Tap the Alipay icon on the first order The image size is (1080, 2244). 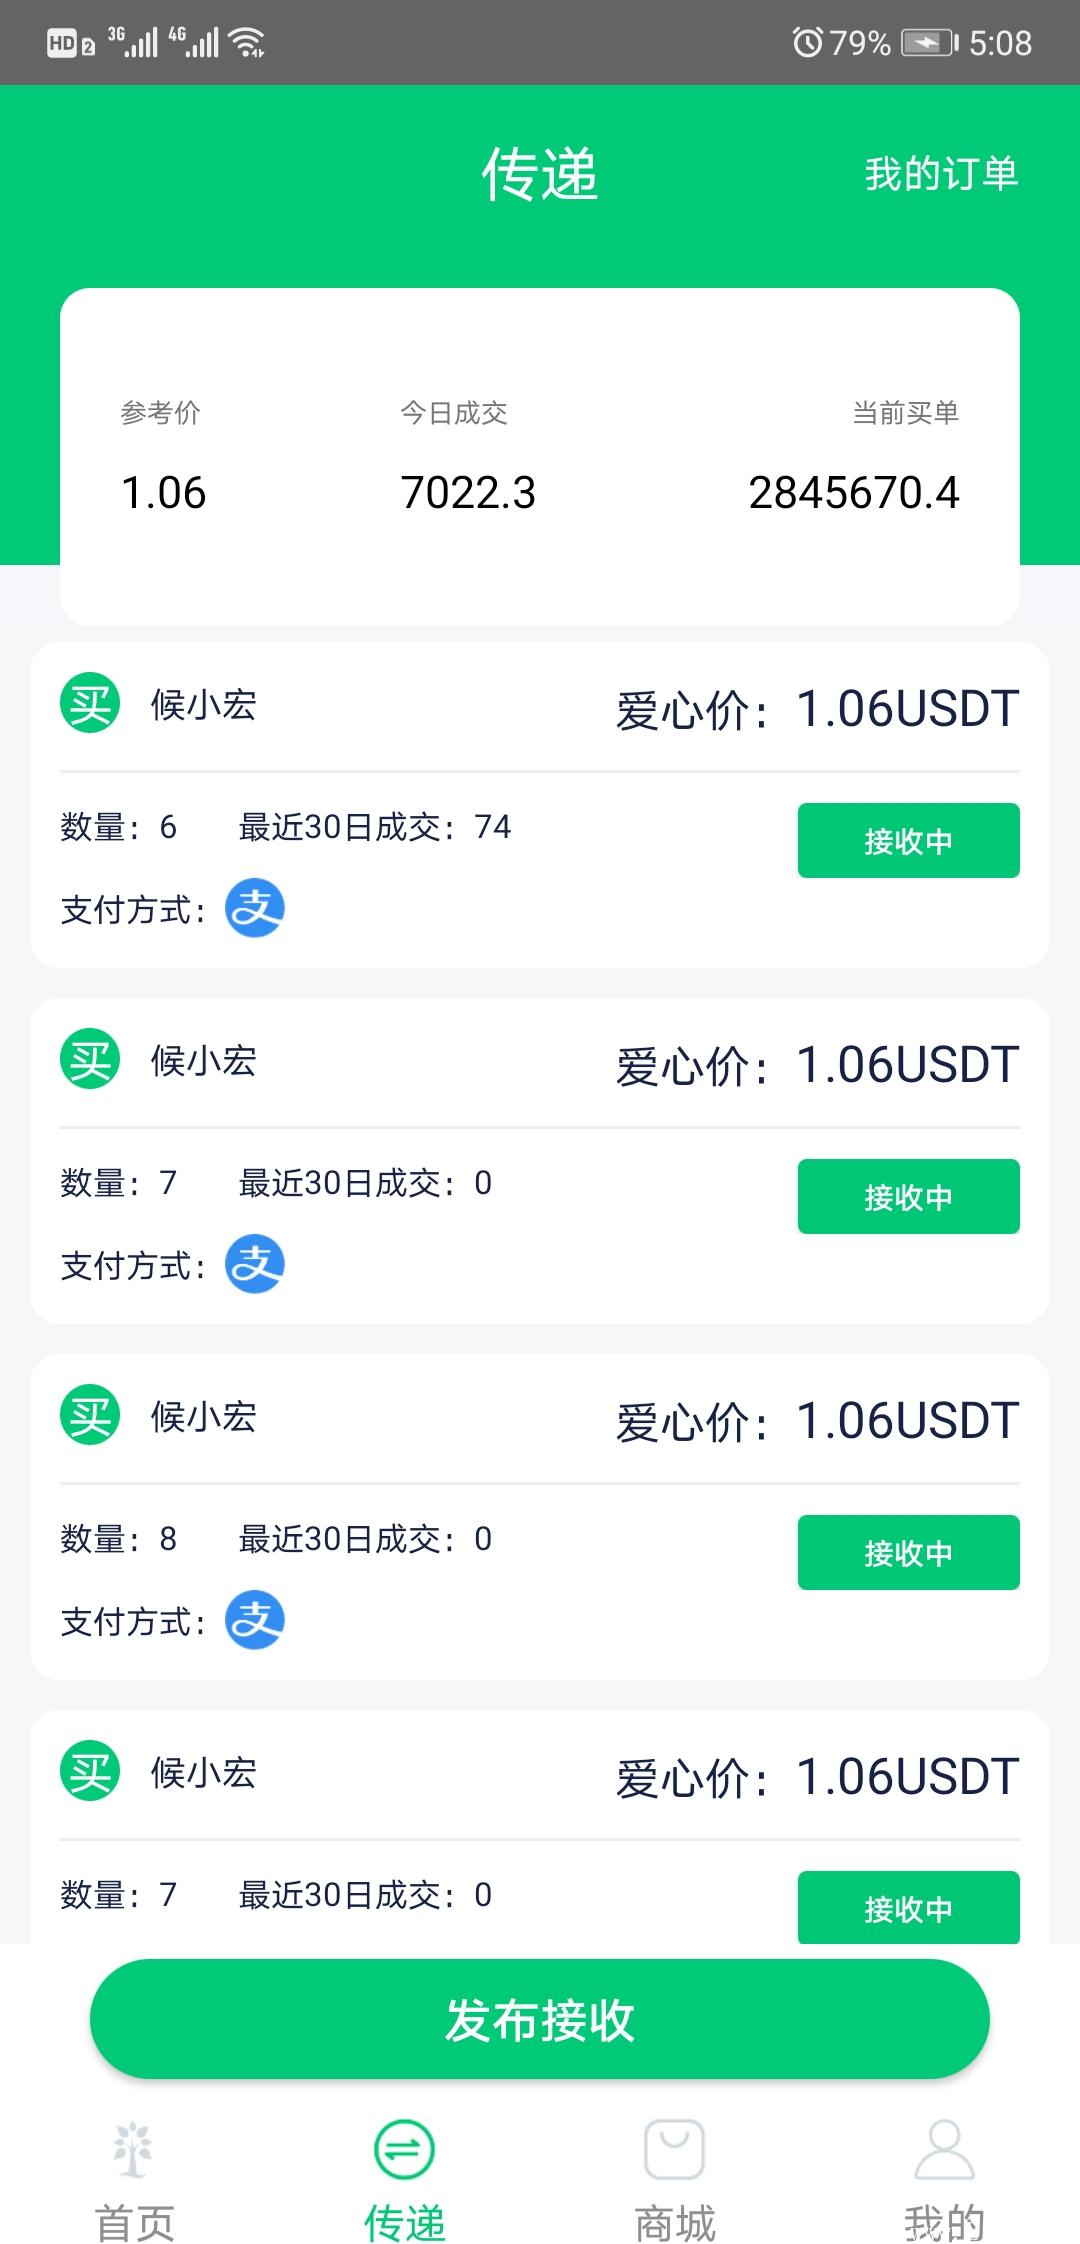click(255, 908)
